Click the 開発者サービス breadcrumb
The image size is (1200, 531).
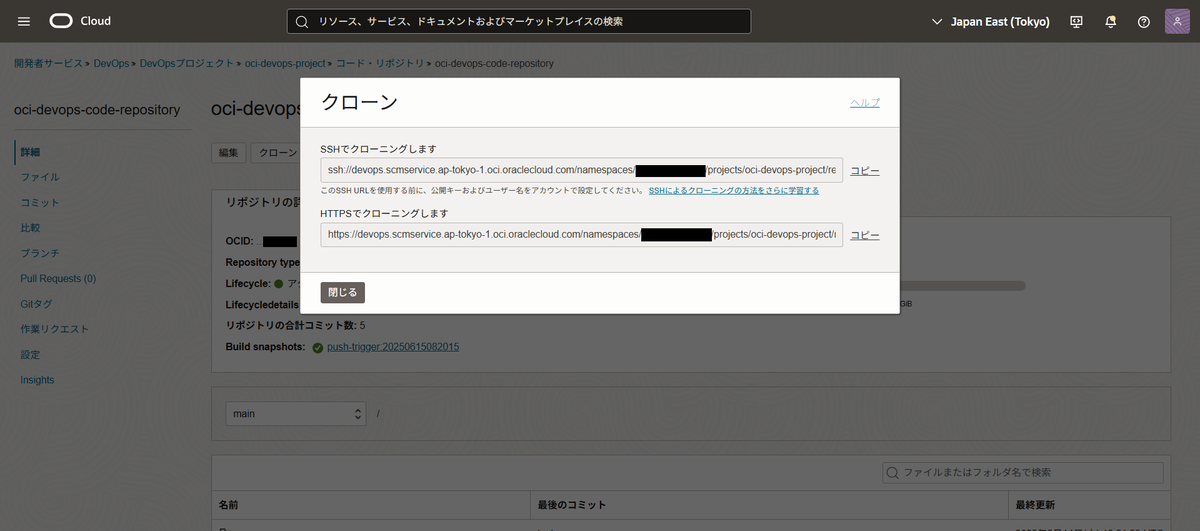tap(49, 63)
